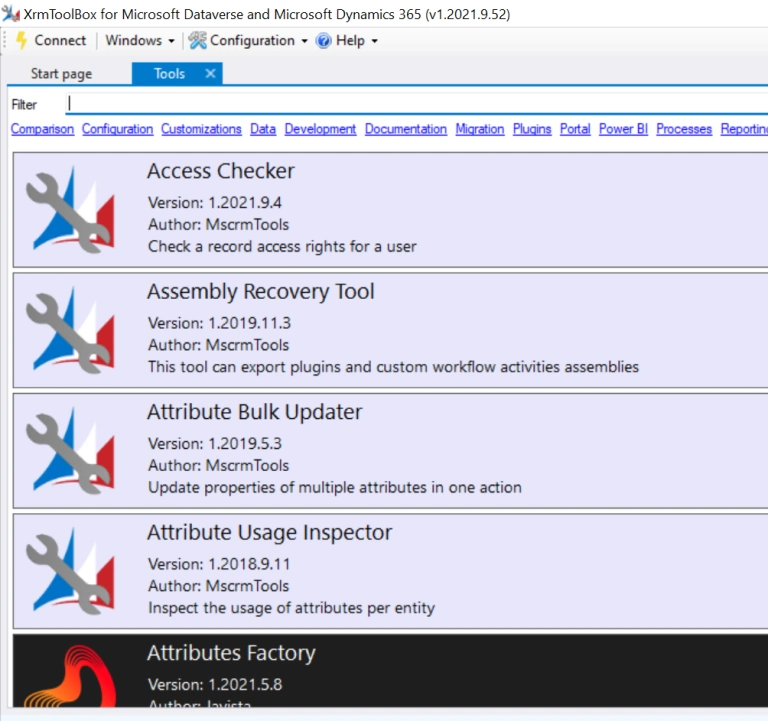Open the Connect menu item
This screenshot has height=721, width=768.
(x=60, y=40)
